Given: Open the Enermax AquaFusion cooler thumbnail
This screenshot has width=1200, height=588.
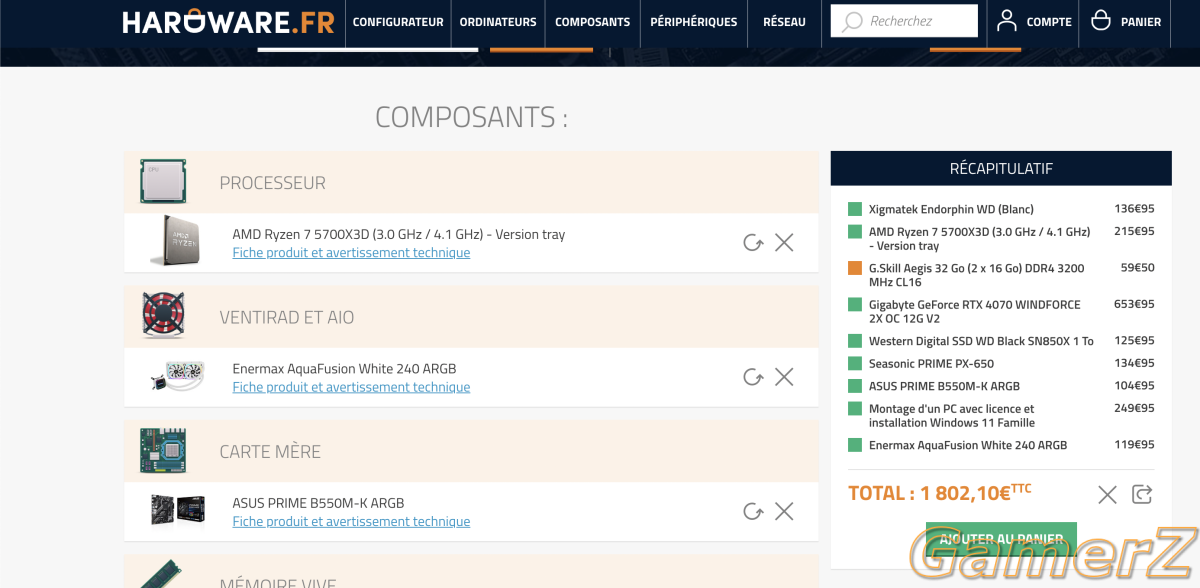Looking at the screenshot, I should click(x=178, y=377).
